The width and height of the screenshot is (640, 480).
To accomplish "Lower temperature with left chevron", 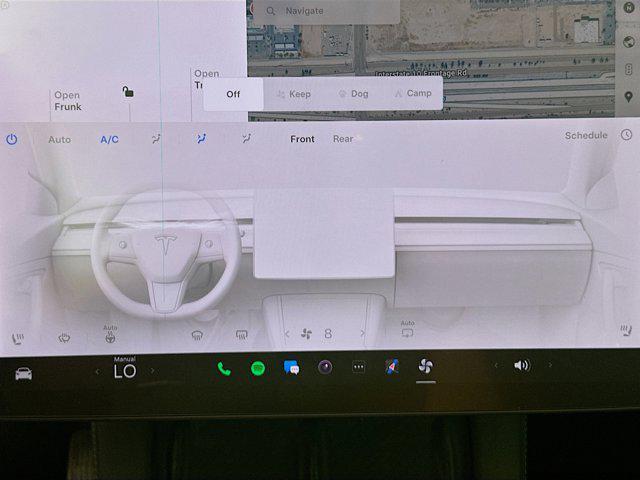I will tap(98, 371).
